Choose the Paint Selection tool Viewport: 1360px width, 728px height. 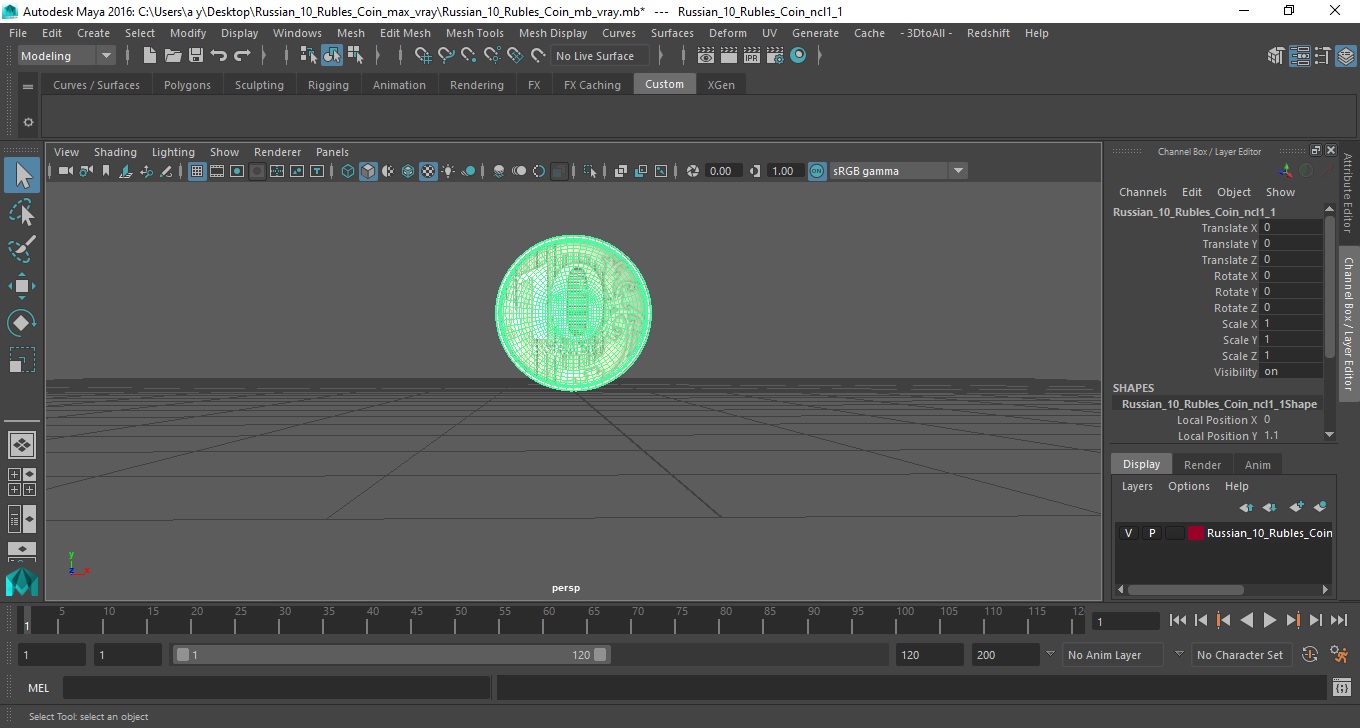[x=22, y=249]
